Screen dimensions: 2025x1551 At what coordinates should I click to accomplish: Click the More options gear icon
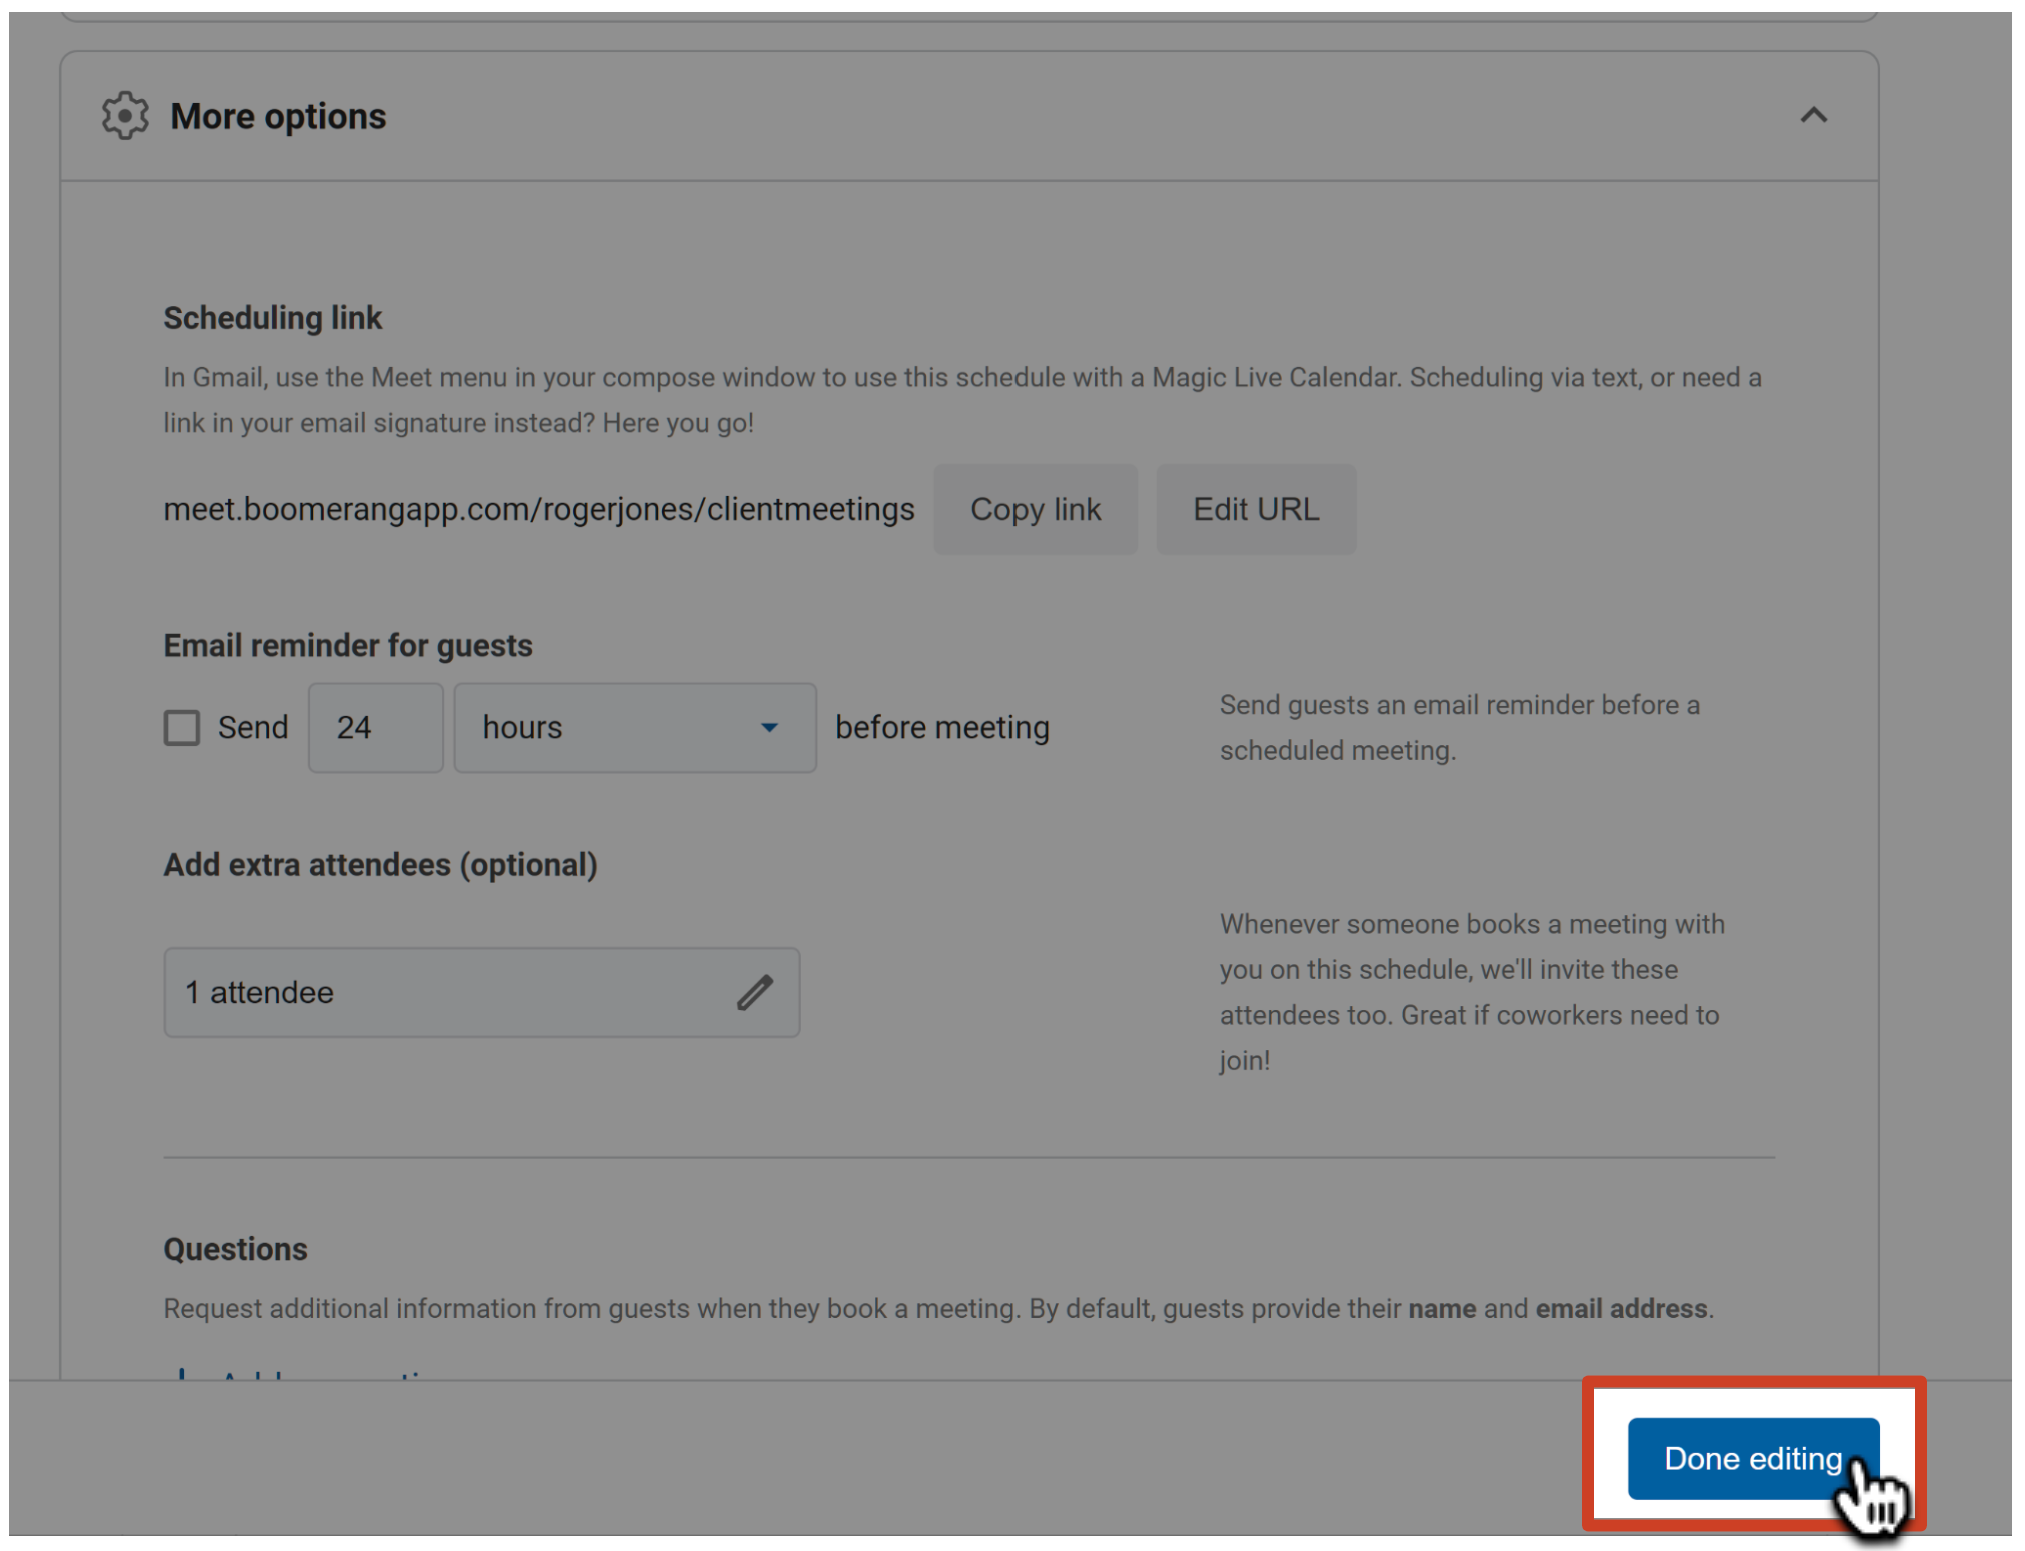(x=125, y=116)
